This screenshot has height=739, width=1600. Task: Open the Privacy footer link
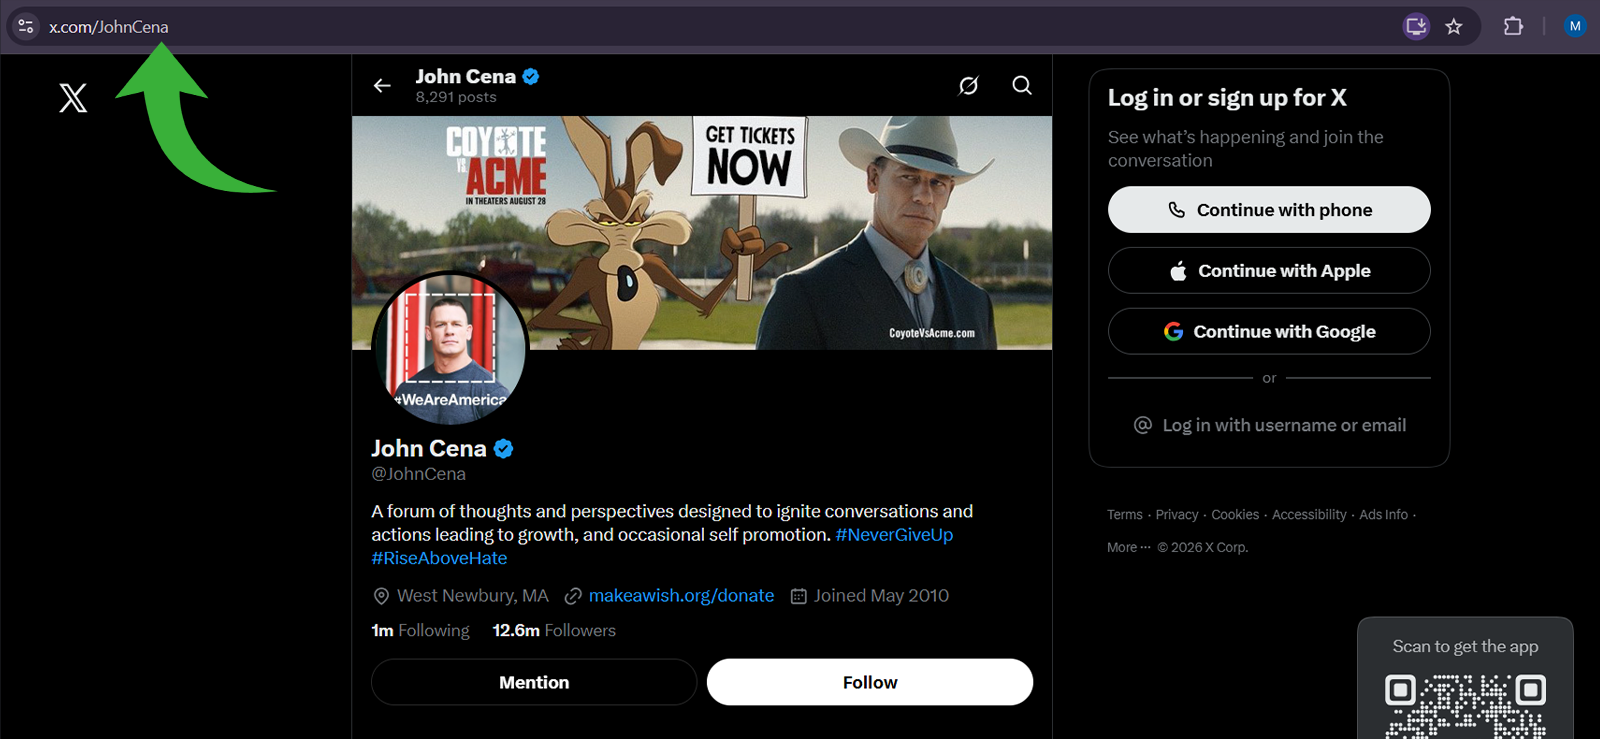[1177, 515]
